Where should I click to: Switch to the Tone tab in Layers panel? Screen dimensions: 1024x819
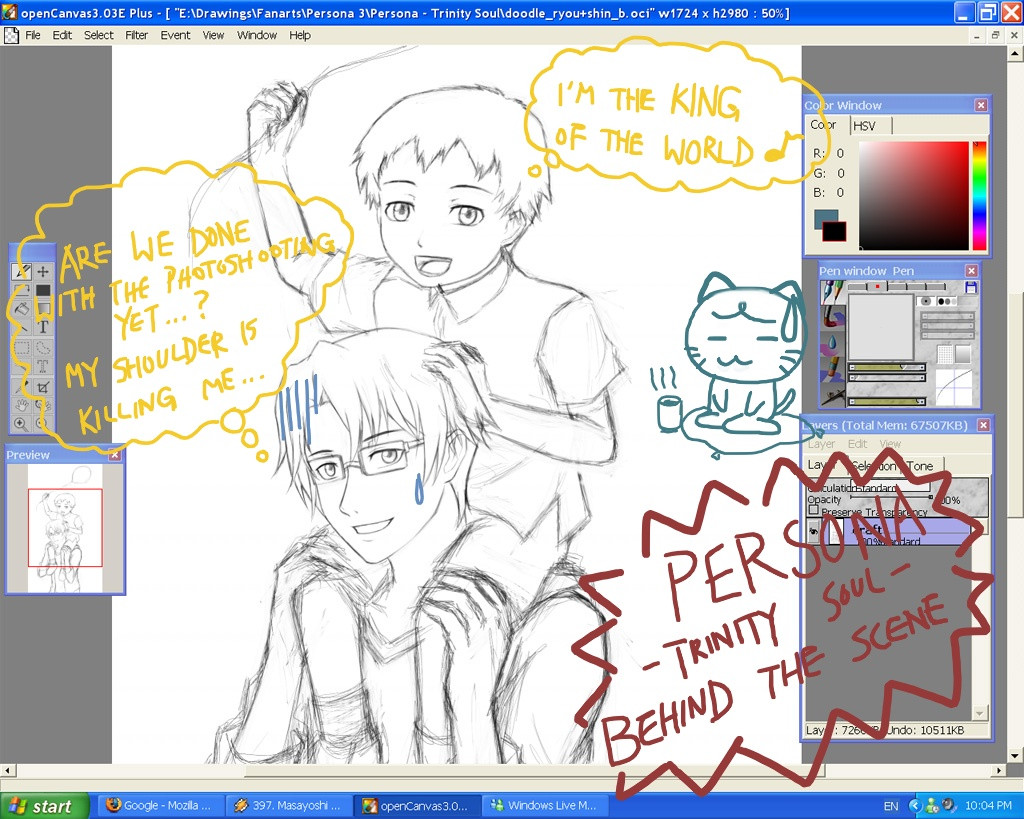(920, 466)
